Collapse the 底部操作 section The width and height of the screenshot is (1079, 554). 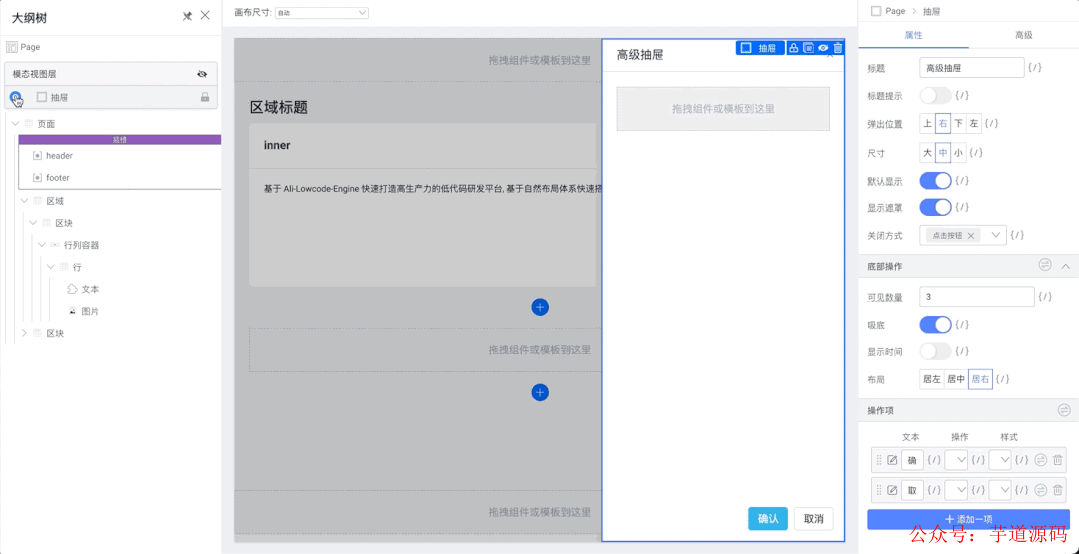1066,266
